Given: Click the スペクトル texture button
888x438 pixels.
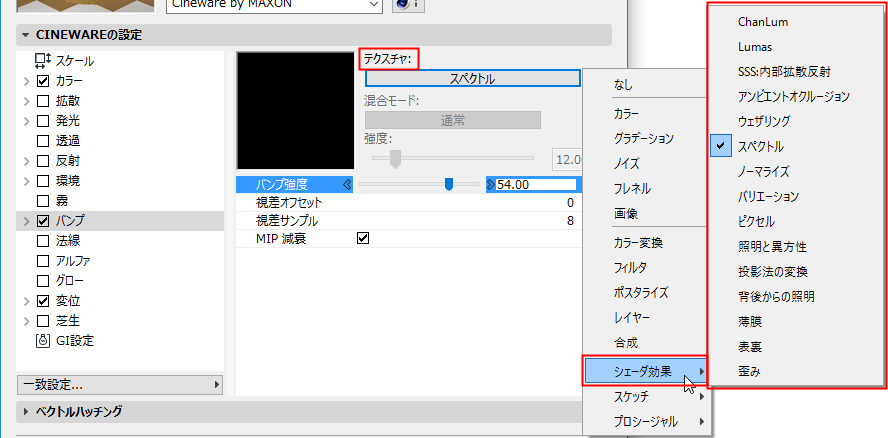Looking at the screenshot, I should [472, 79].
